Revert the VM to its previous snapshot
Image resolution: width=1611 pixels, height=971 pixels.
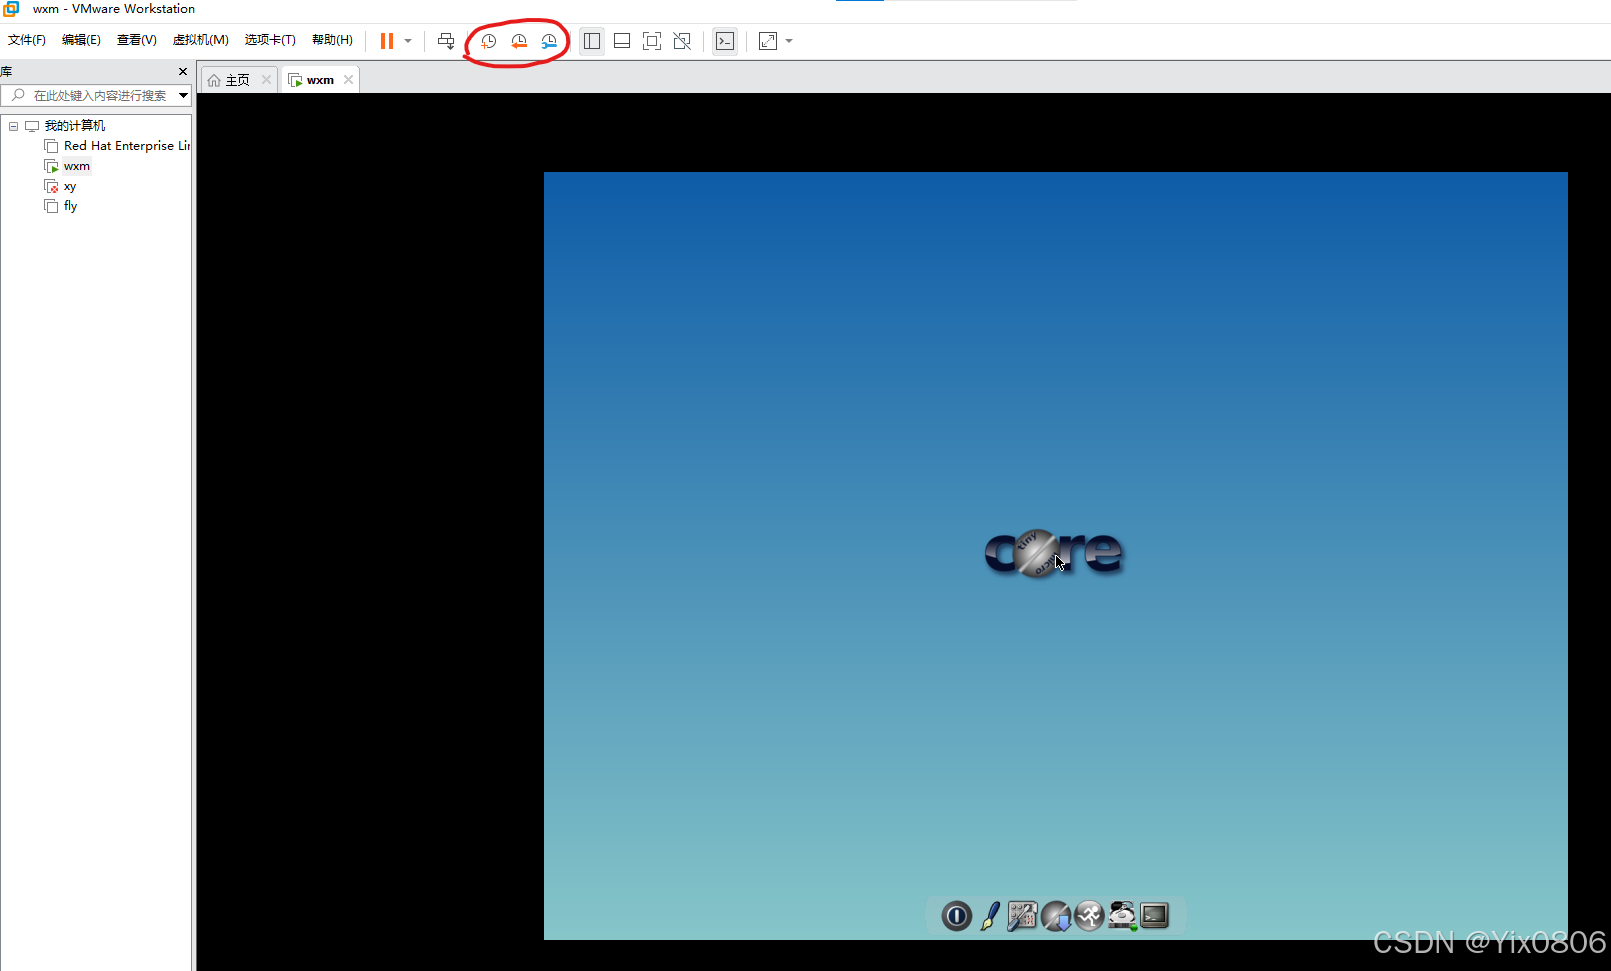click(x=519, y=41)
